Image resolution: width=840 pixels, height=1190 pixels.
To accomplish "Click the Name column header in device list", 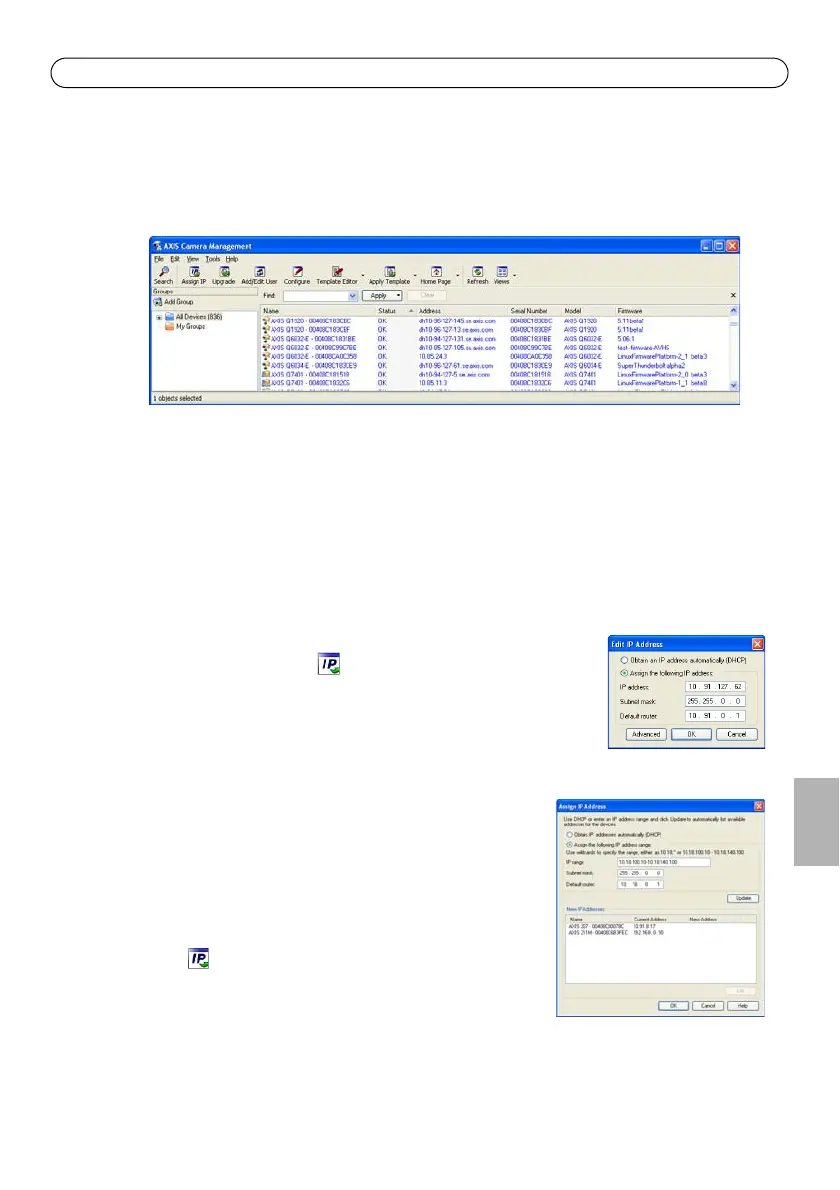I will coord(318,311).
